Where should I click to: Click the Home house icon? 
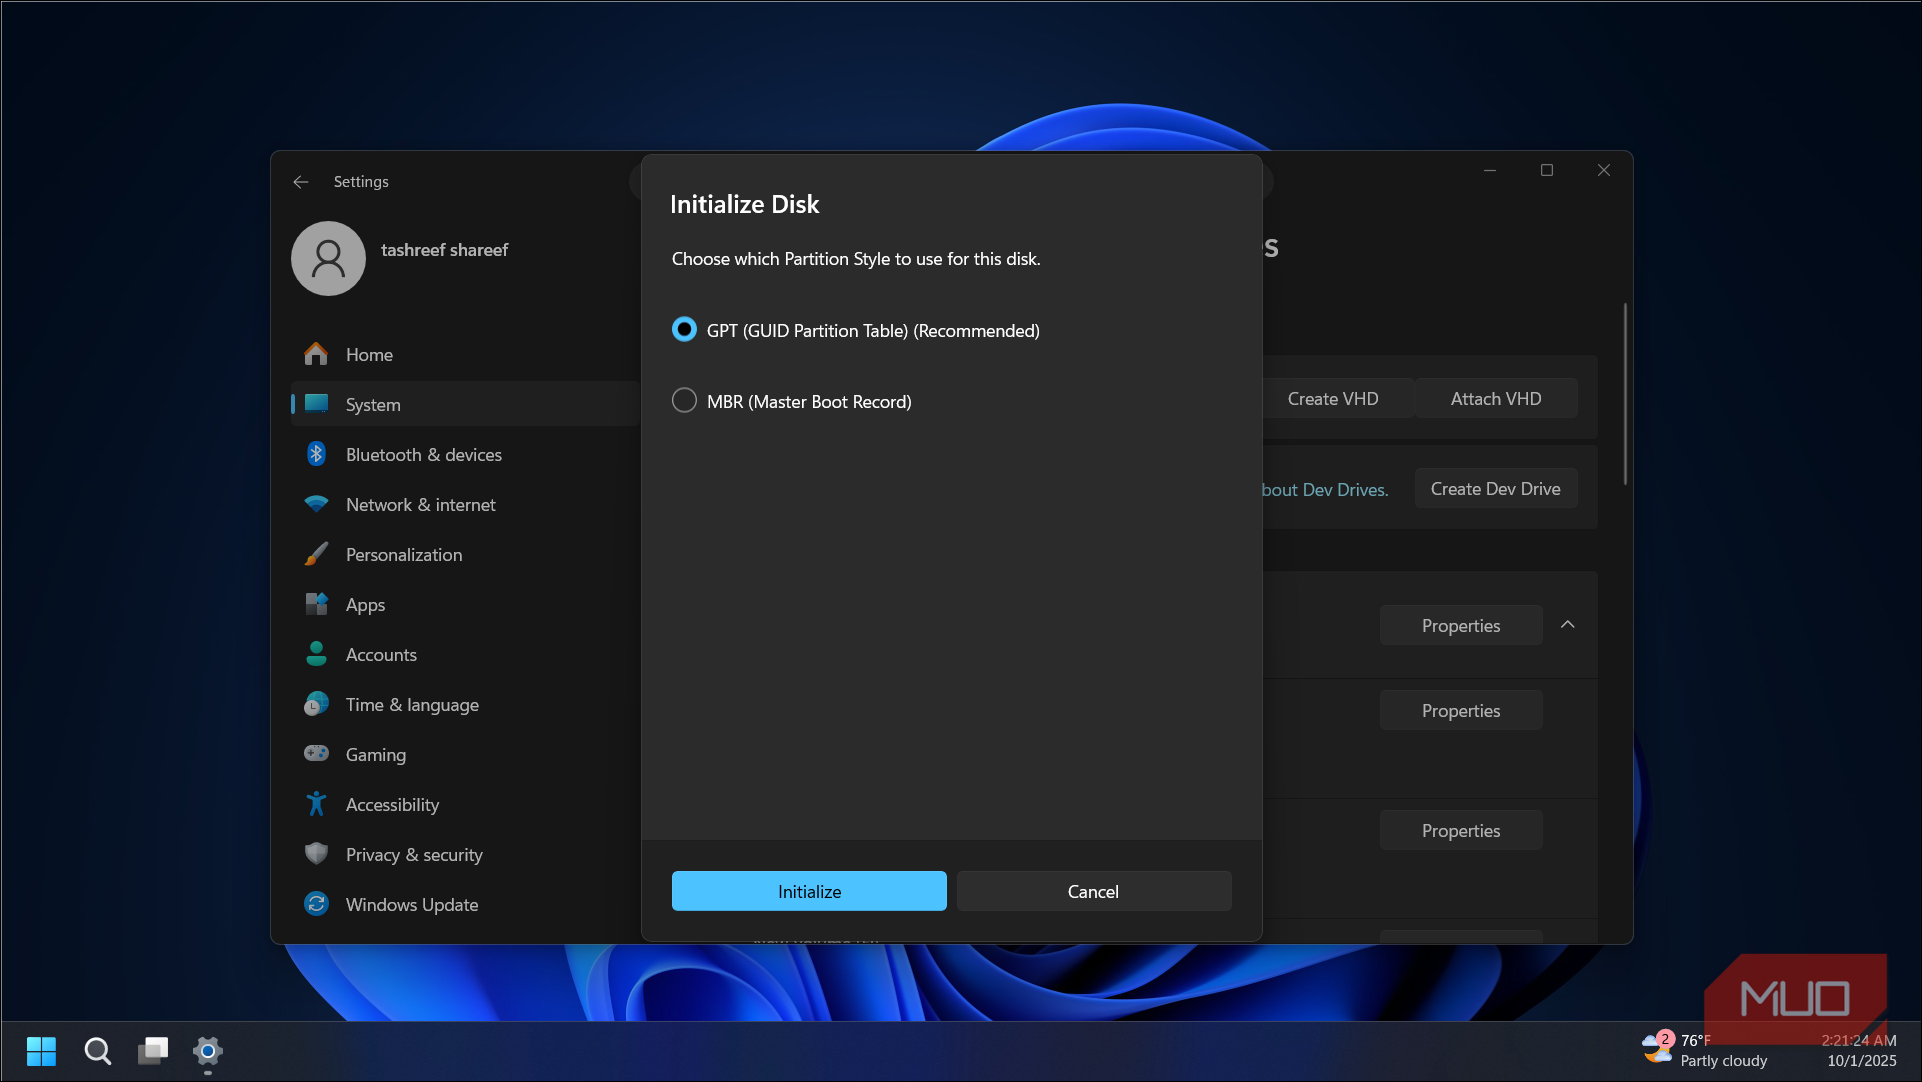(x=316, y=354)
